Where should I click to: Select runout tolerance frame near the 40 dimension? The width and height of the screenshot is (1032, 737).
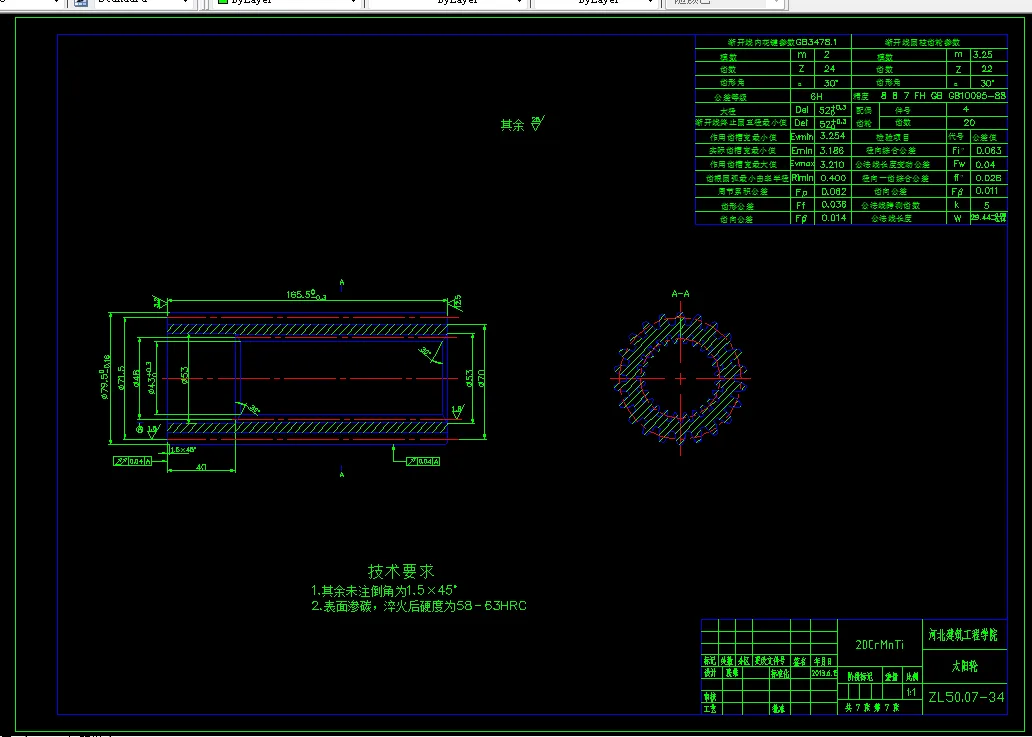[133, 461]
